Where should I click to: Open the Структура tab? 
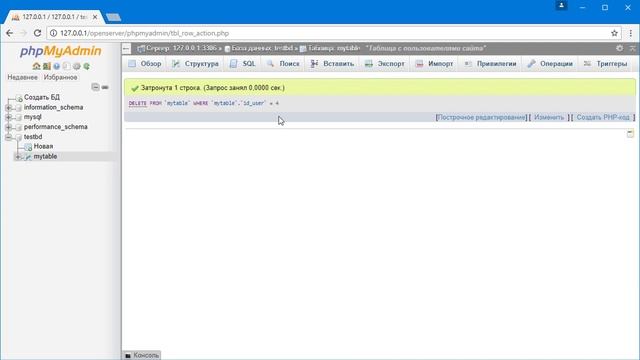(195, 64)
